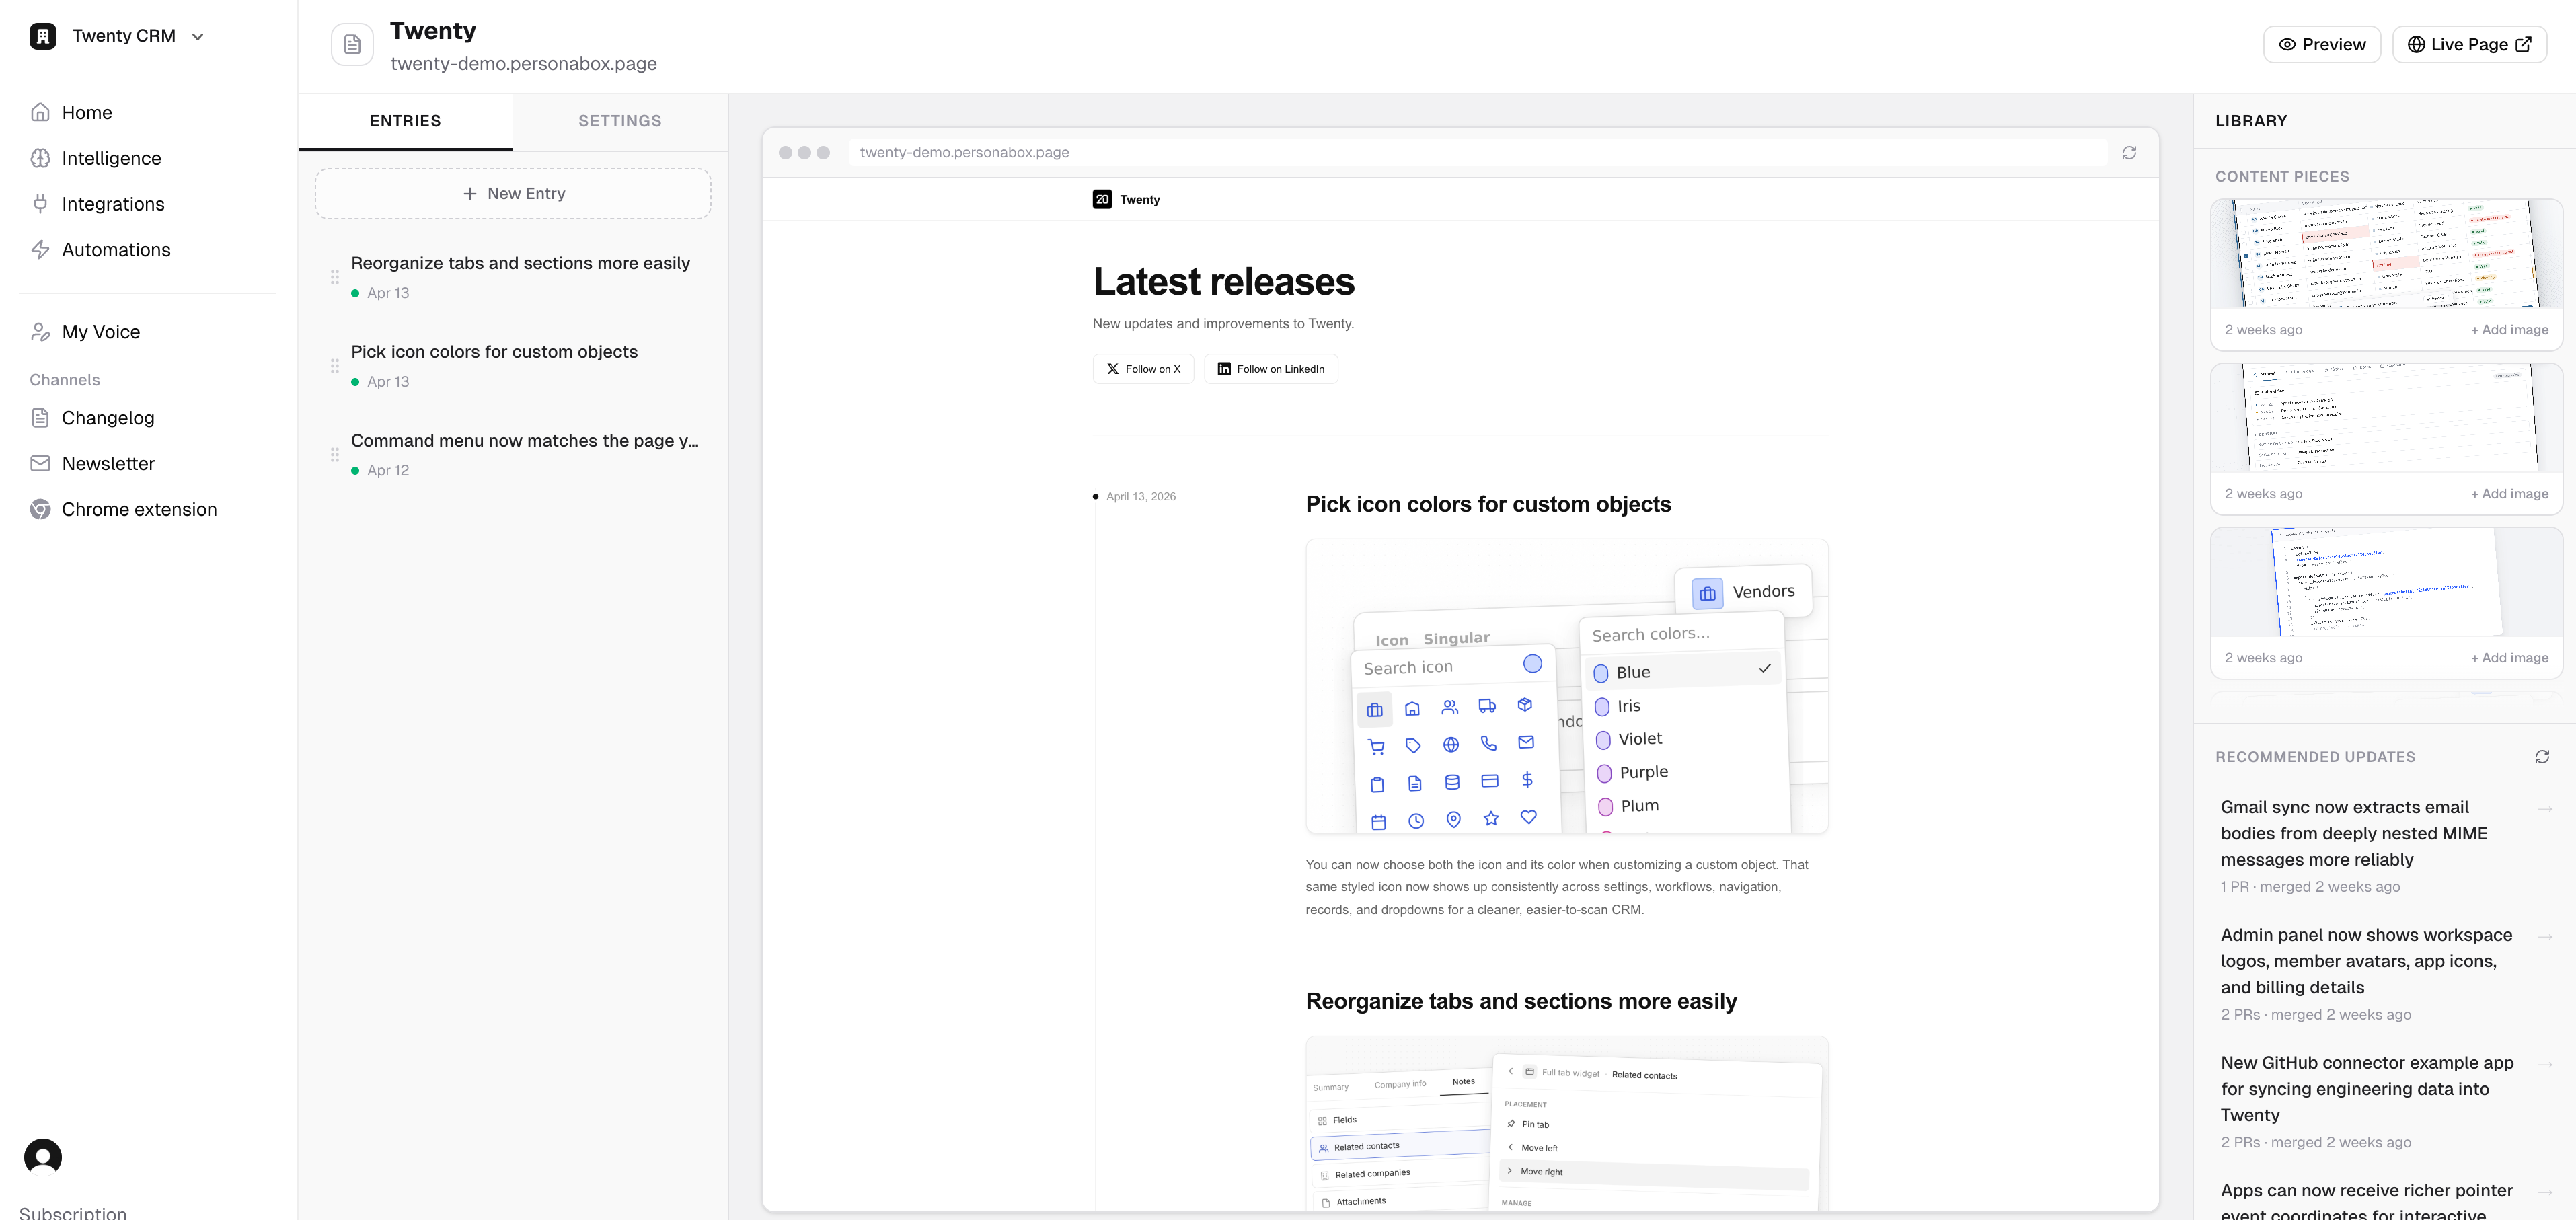Image resolution: width=2576 pixels, height=1220 pixels.
Task: Click arrow next to Admin panel update
Action: [x=2546, y=936]
